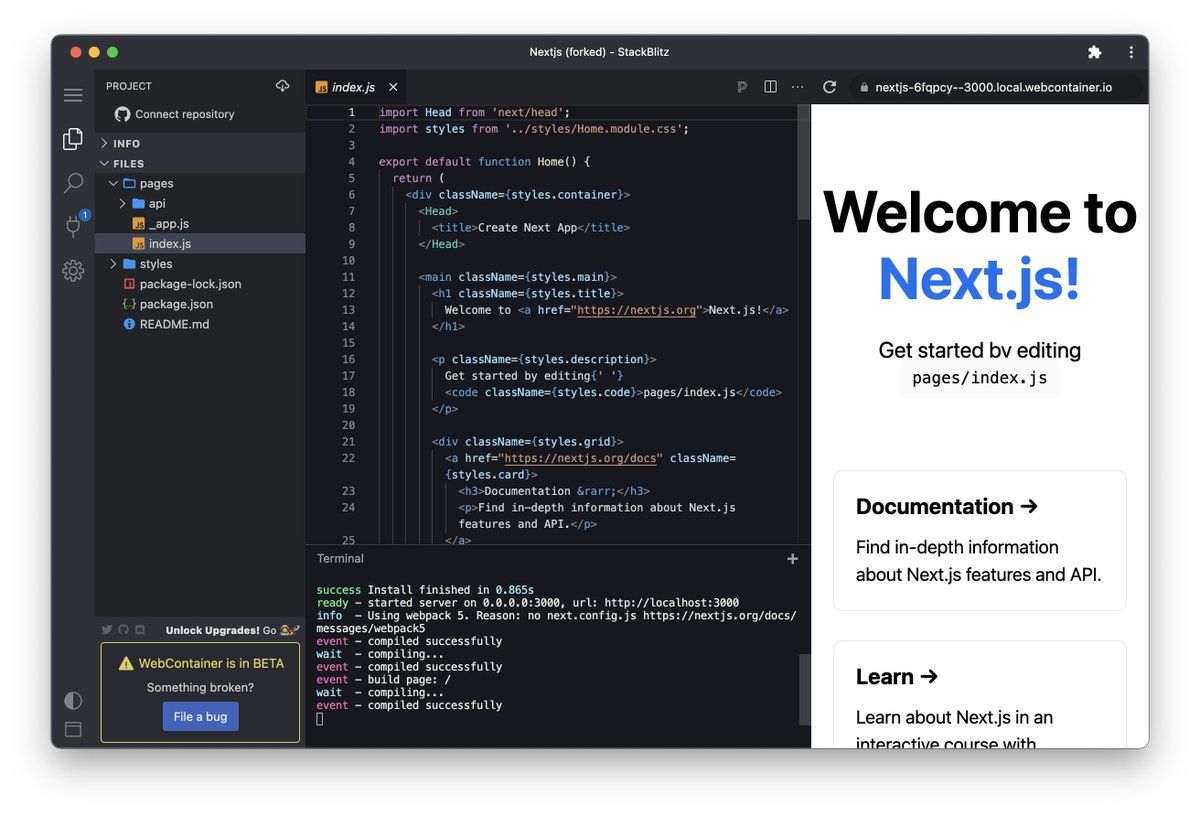Open index.js in the file tree
This screenshot has width=1200, height=816.
click(x=200, y=244)
